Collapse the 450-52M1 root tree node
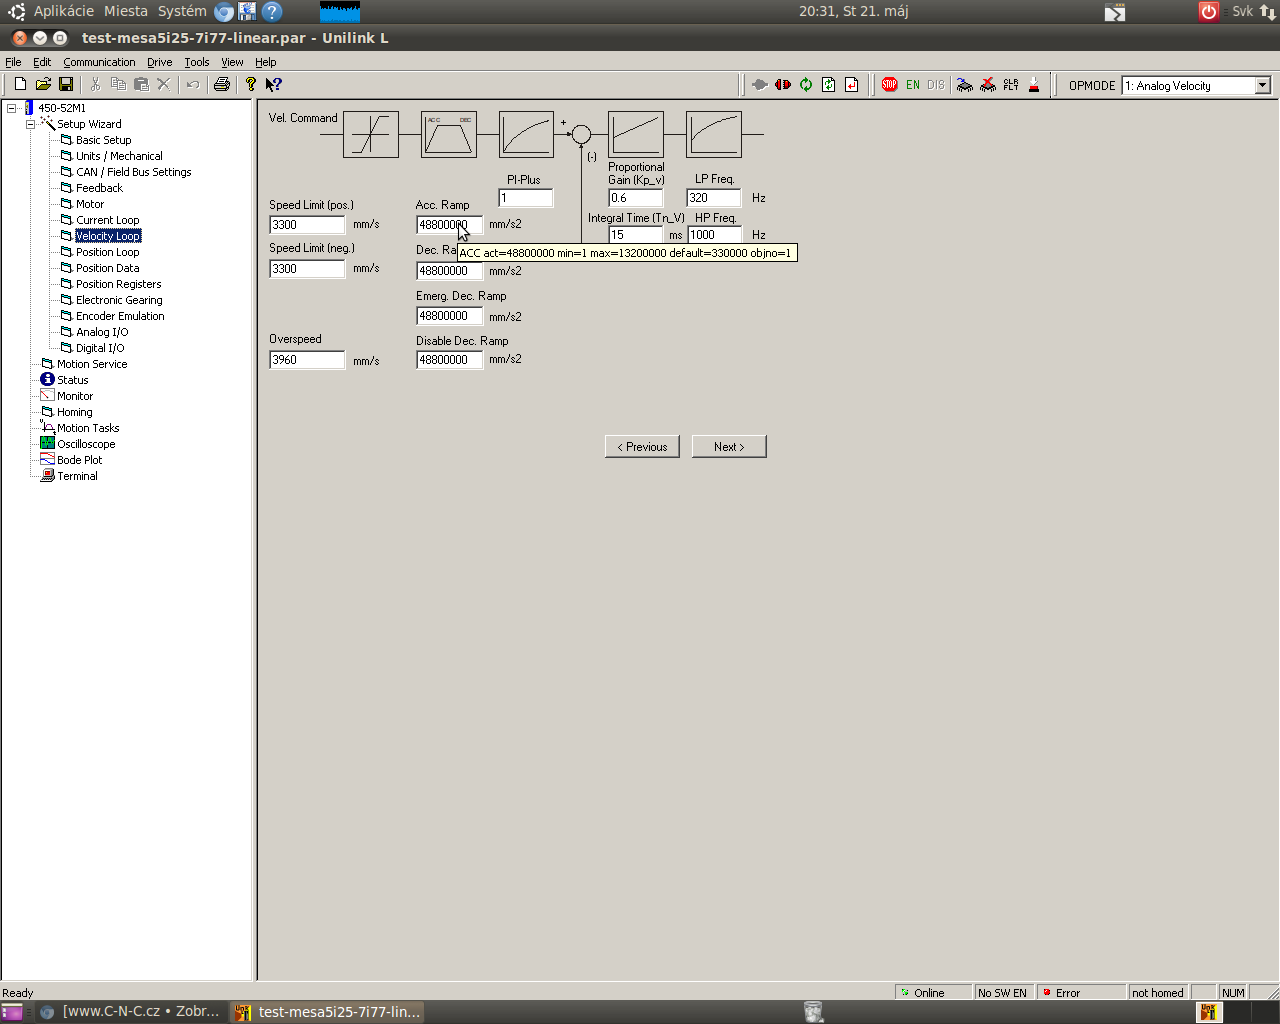The width and height of the screenshot is (1280, 1024). click(11, 108)
